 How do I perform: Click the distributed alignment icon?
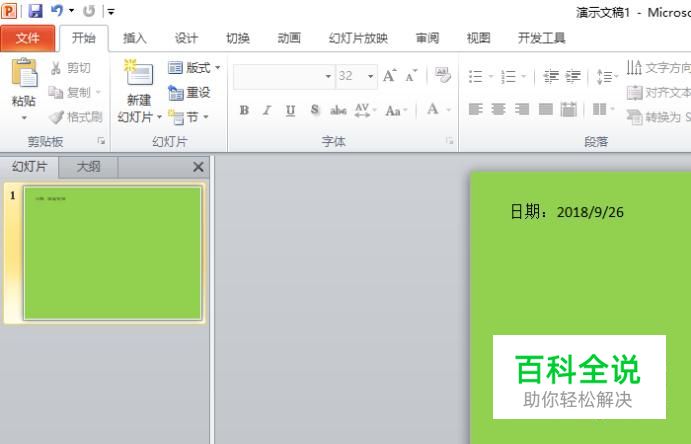[568, 109]
